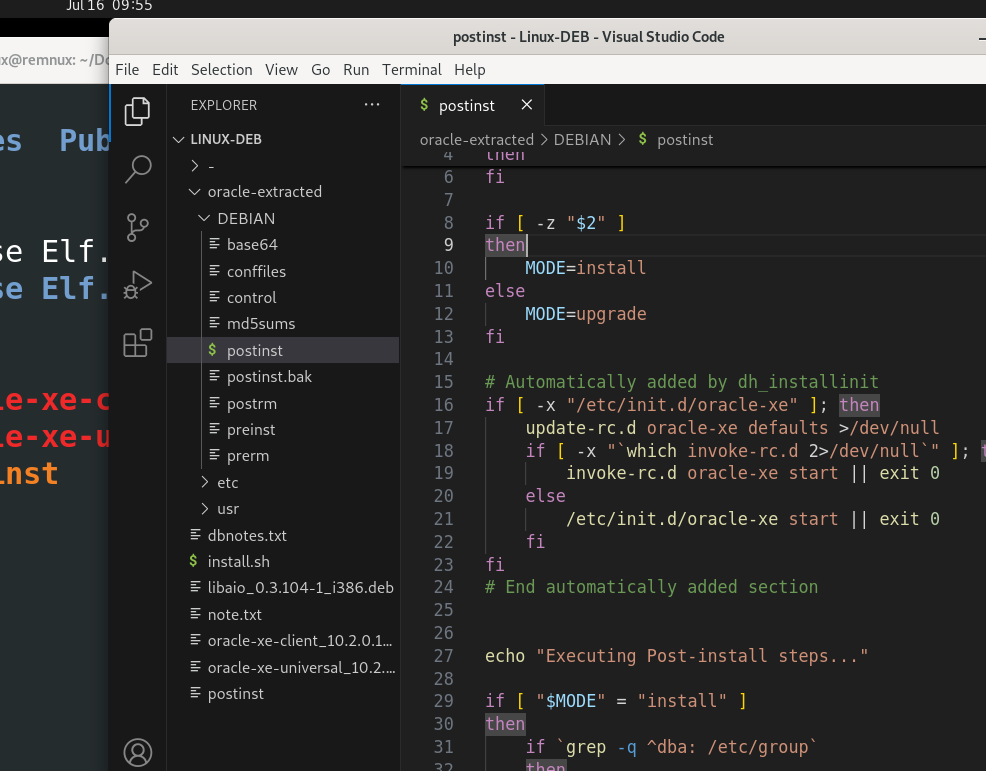Image resolution: width=986 pixels, height=771 pixels.
Task: Open the View menu
Action: pyautogui.click(x=281, y=70)
